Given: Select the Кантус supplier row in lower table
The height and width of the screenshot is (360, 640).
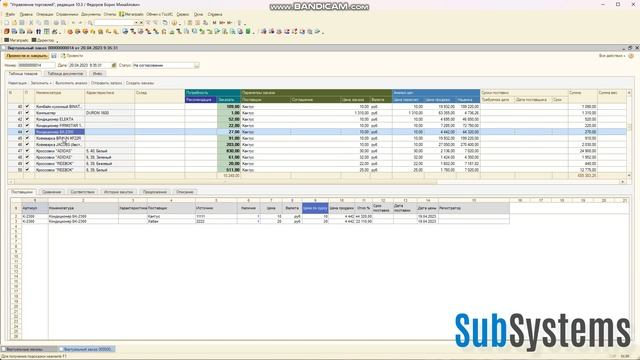Looking at the screenshot, I should click(265, 216).
